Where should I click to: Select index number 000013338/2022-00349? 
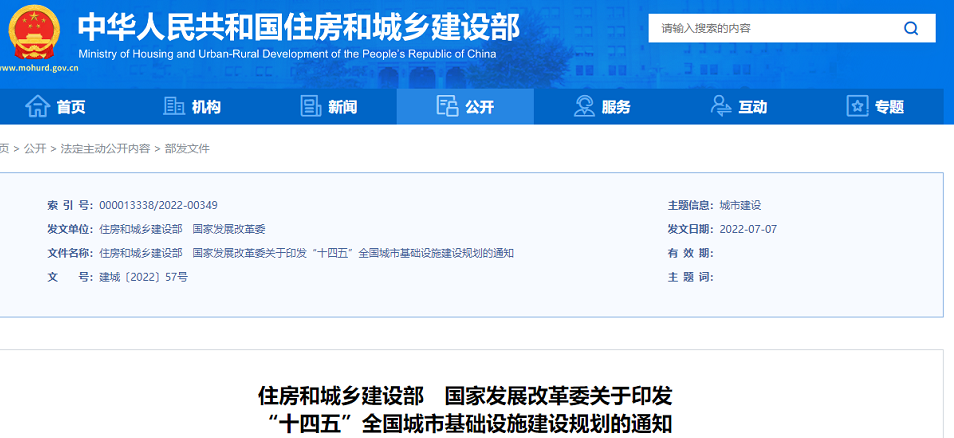158,205
